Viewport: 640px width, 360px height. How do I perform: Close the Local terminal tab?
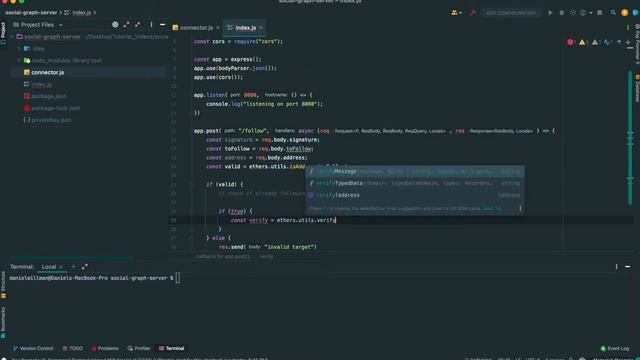61,267
